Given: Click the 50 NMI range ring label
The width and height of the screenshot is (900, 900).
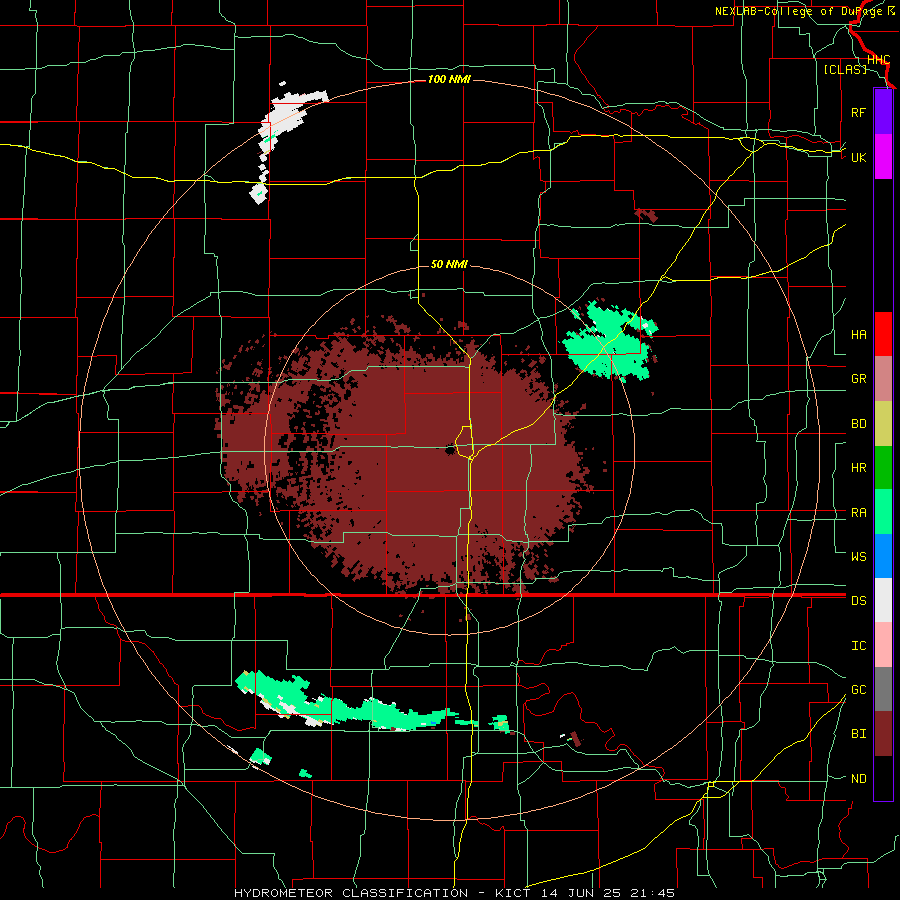Looking at the screenshot, I should pos(449,264).
